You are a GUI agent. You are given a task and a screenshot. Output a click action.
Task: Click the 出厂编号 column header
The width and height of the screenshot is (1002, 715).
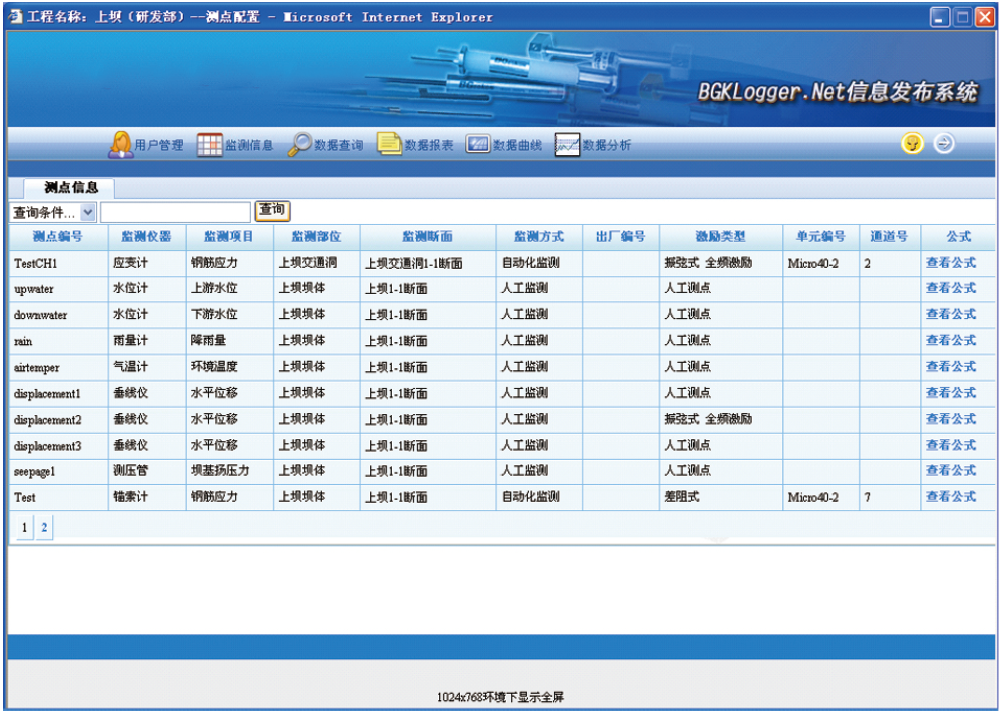(x=620, y=236)
